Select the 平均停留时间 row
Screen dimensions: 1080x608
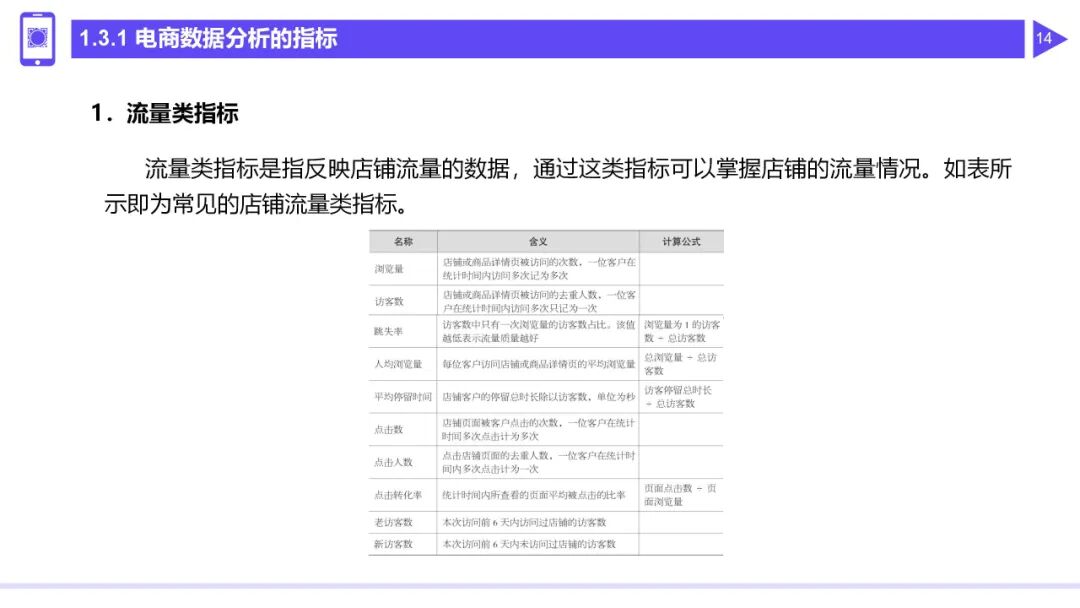(404, 396)
